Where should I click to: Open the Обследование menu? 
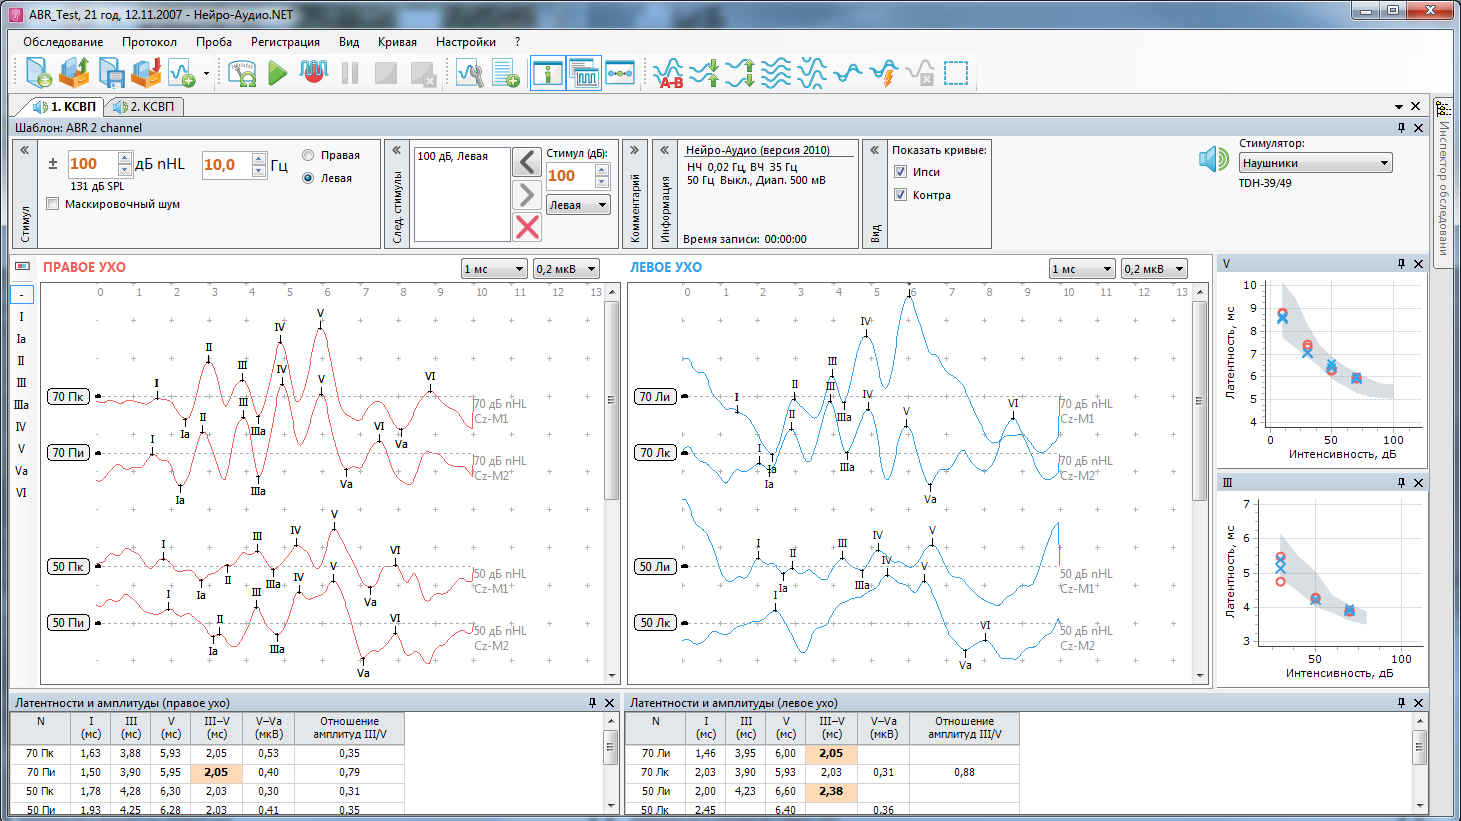(63, 42)
